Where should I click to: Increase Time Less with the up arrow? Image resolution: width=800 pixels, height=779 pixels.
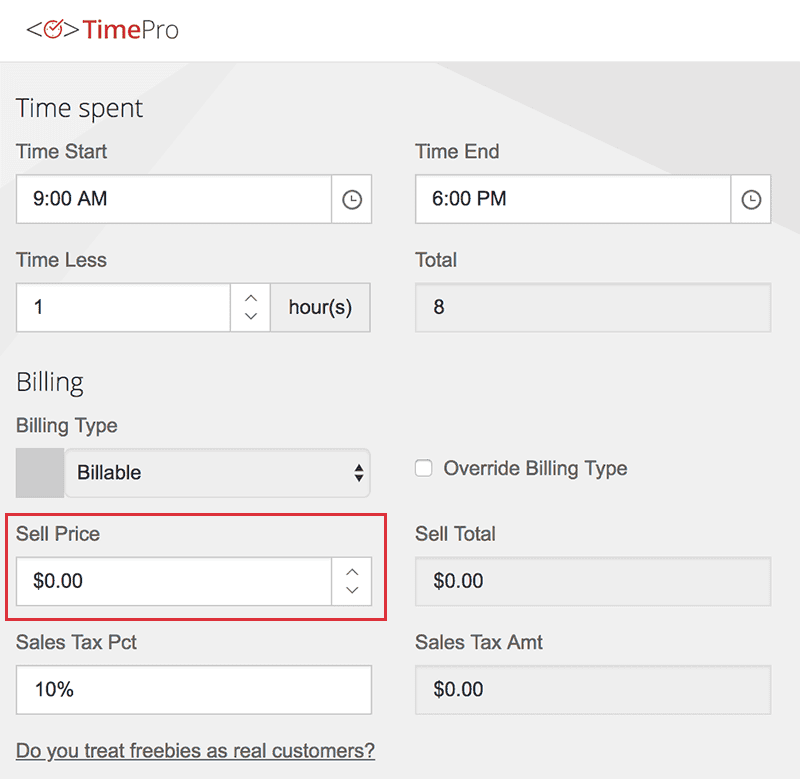pyautogui.click(x=251, y=298)
